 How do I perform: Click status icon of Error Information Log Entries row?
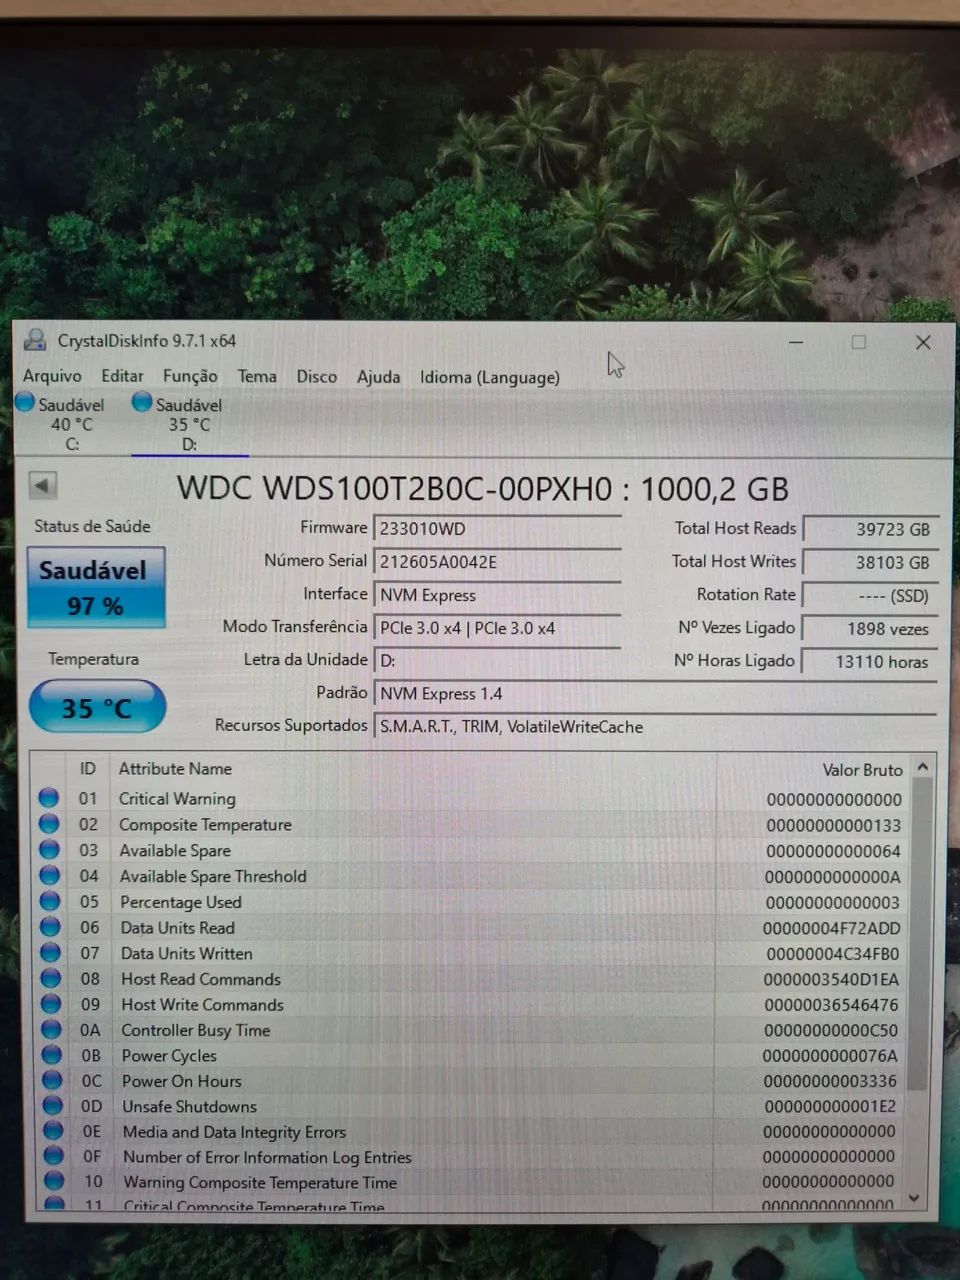pyautogui.click(x=54, y=1156)
